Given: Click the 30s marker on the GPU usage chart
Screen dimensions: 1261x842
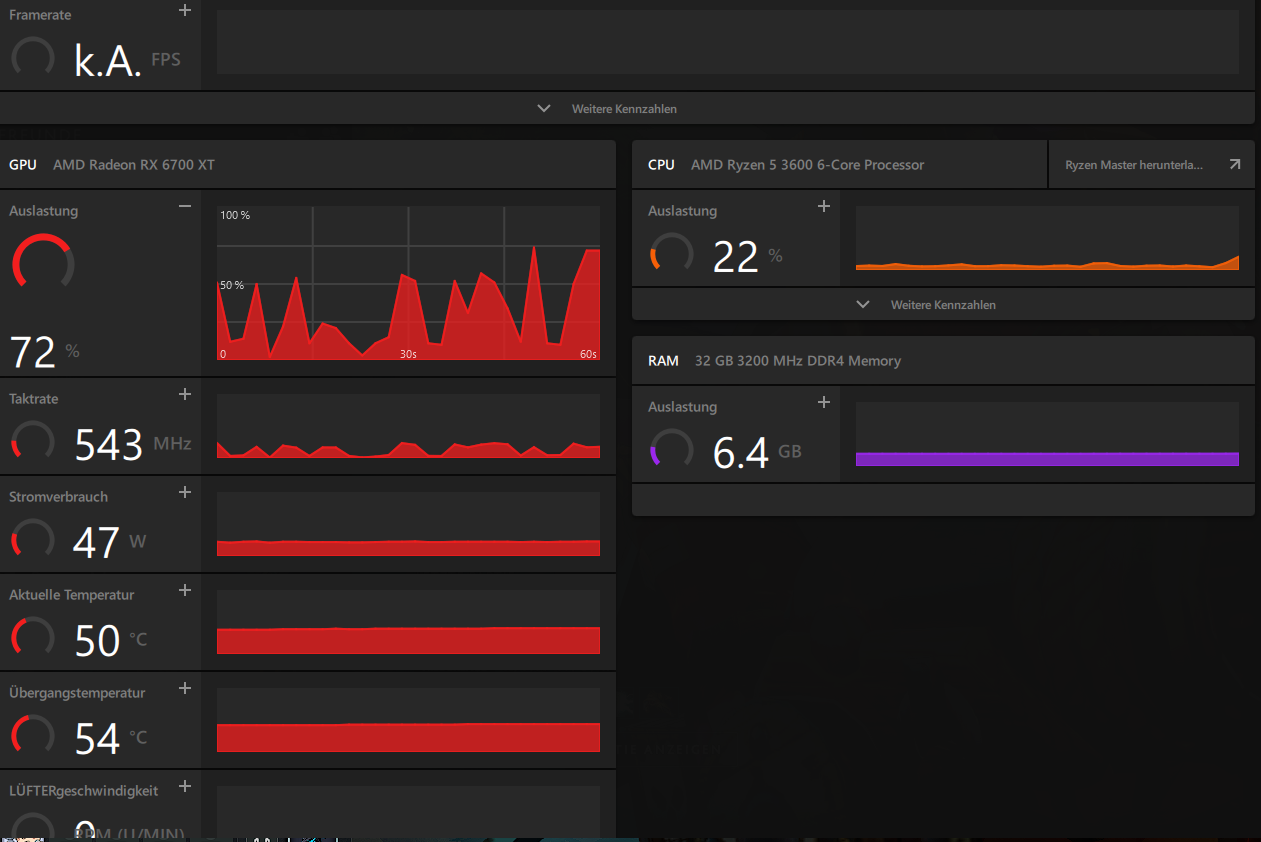Looking at the screenshot, I should 408,354.
